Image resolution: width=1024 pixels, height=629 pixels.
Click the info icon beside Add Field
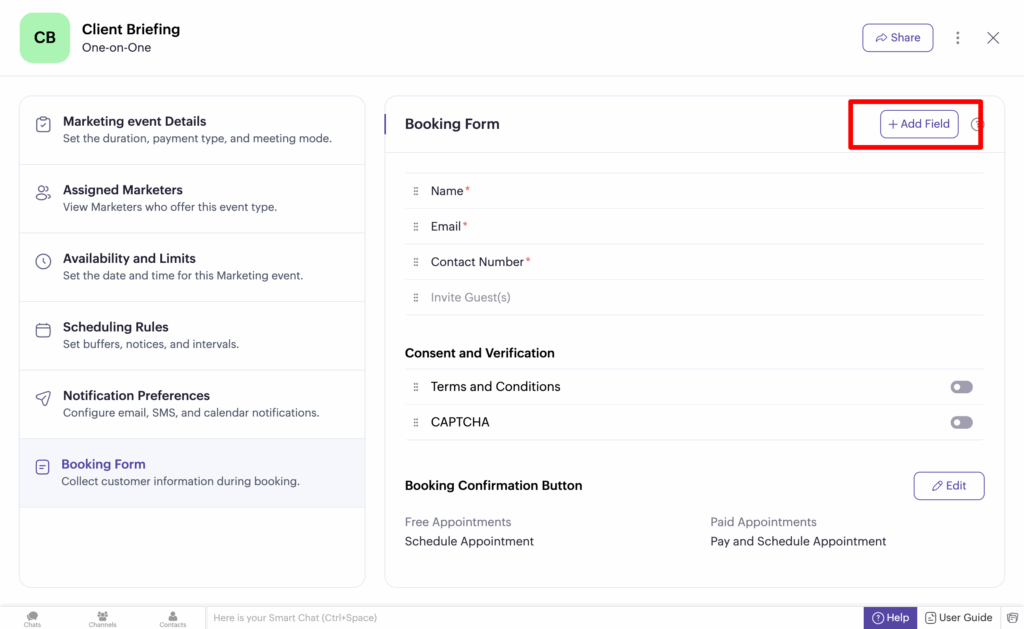(x=978, y=125)
